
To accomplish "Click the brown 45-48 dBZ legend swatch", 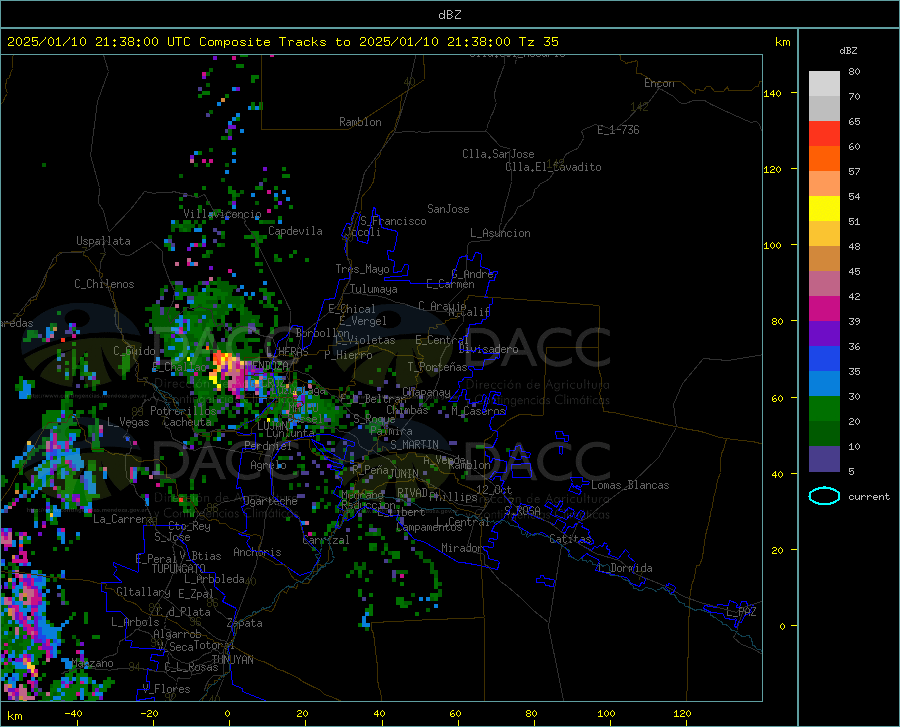I will [x=824, y=259].
